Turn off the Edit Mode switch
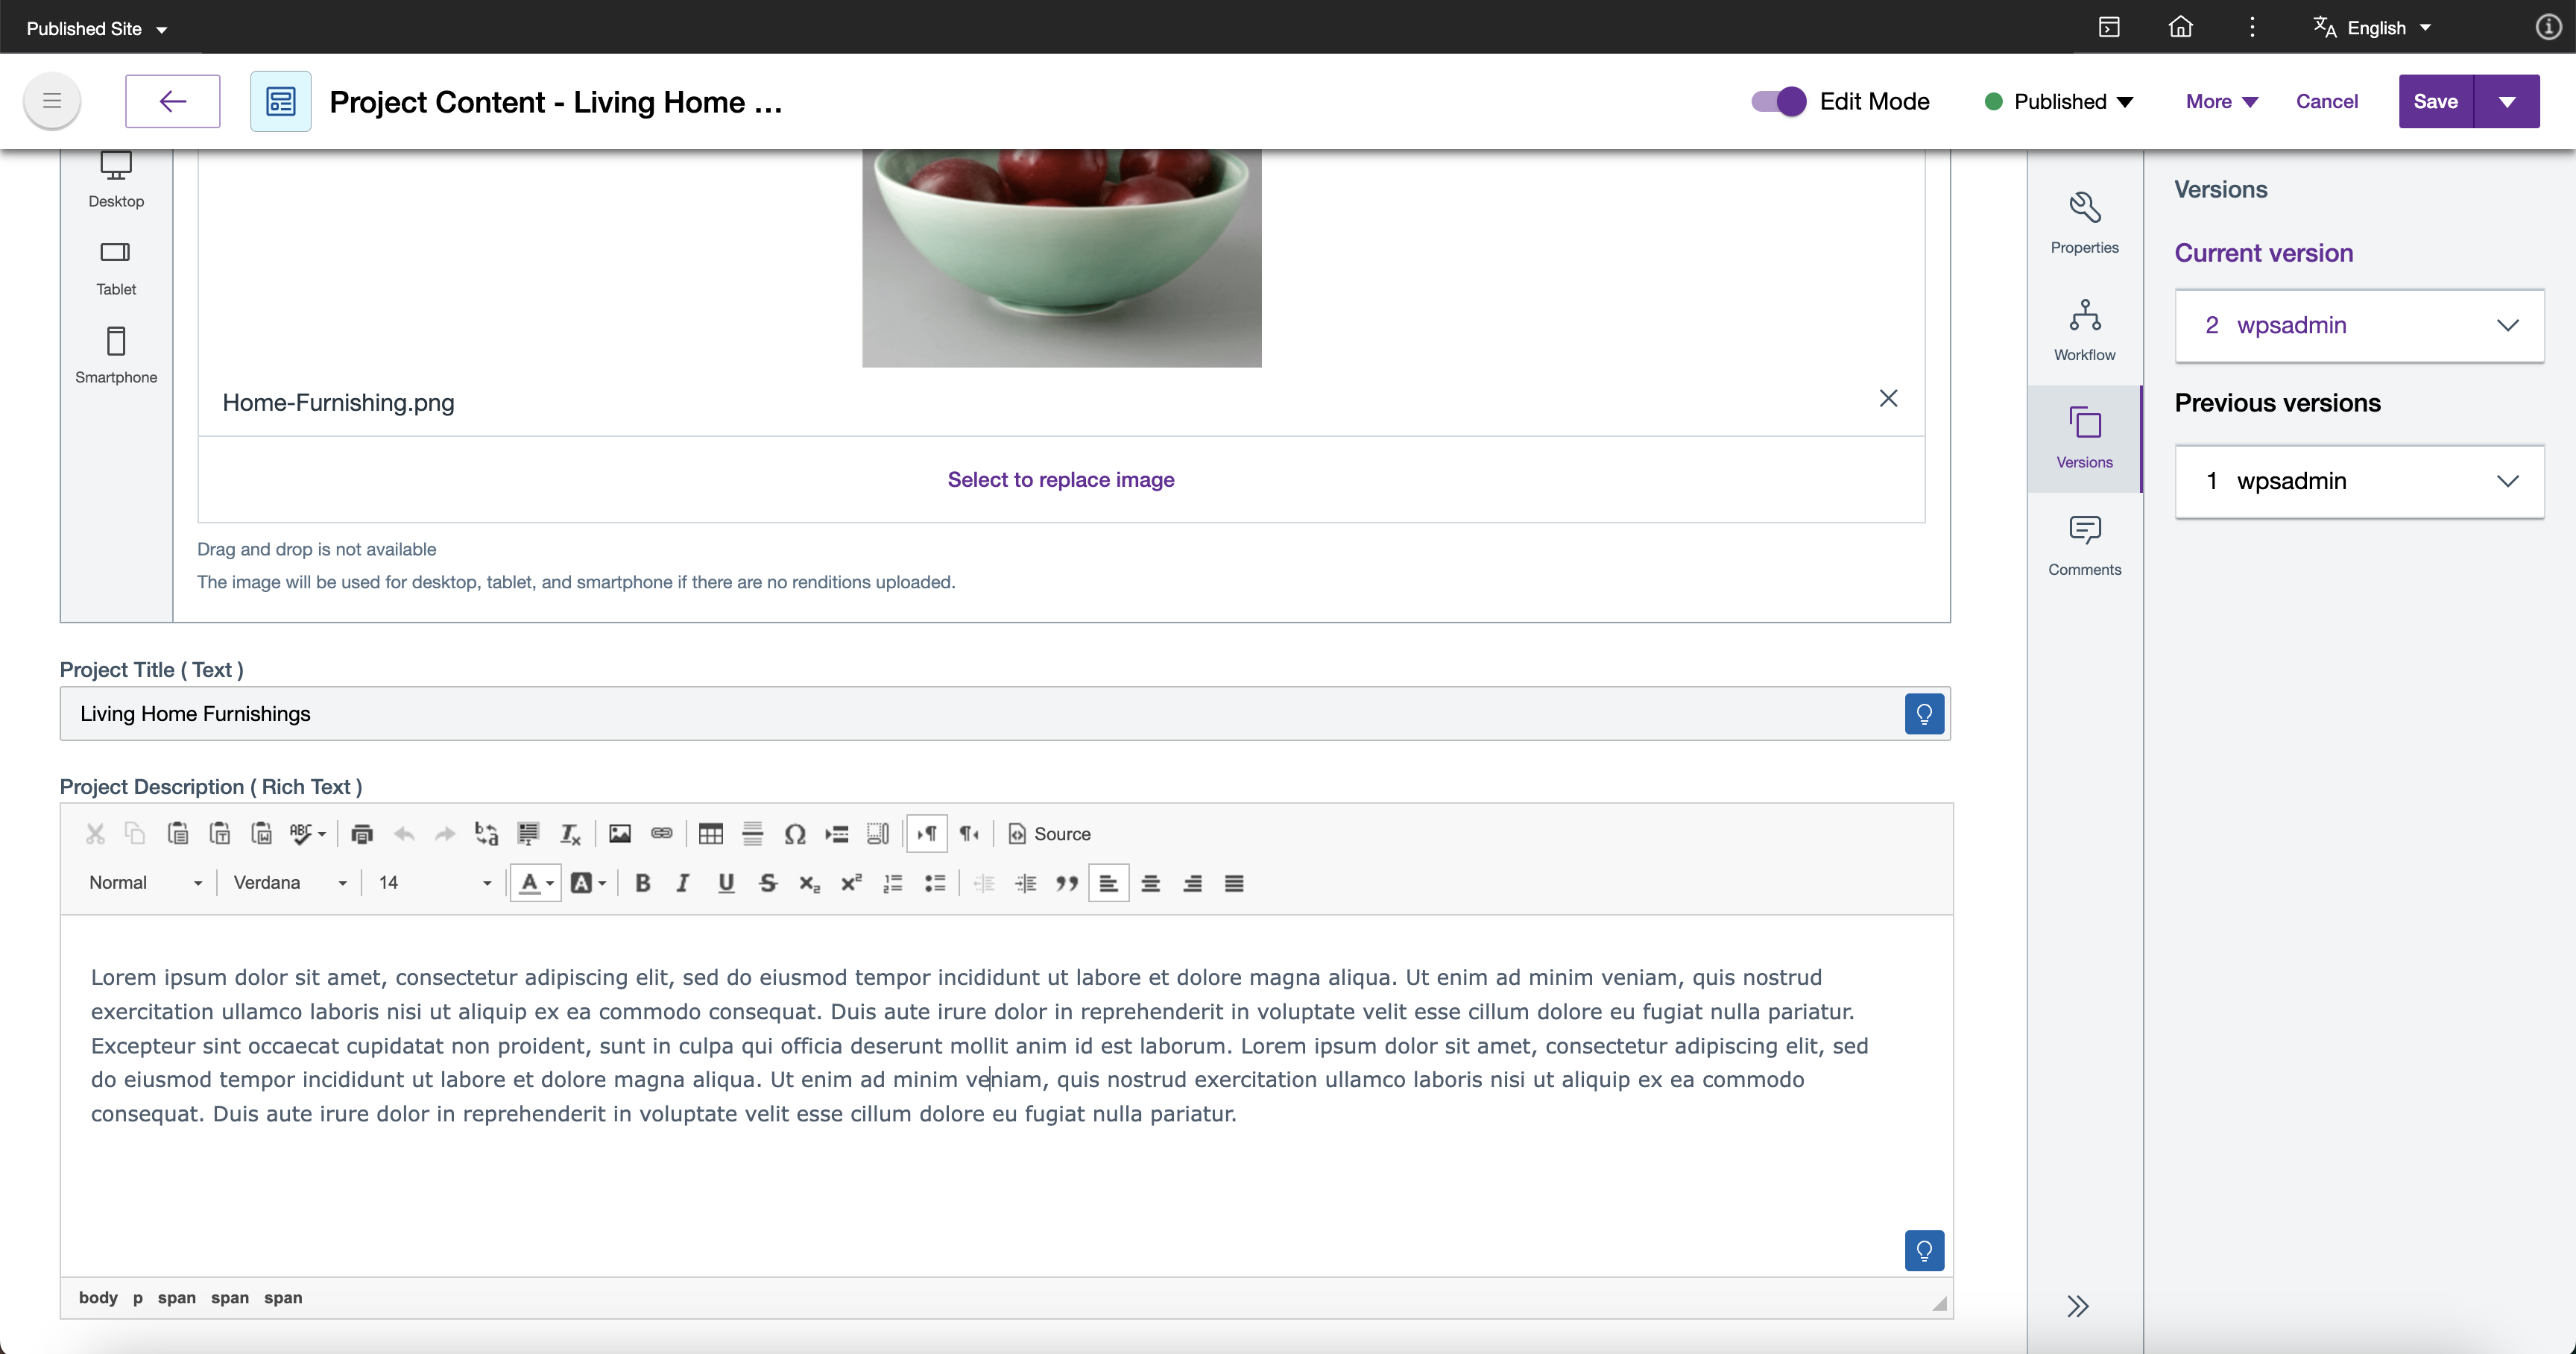Viewport: 2576px width, 1354px height. [1778, 101]
